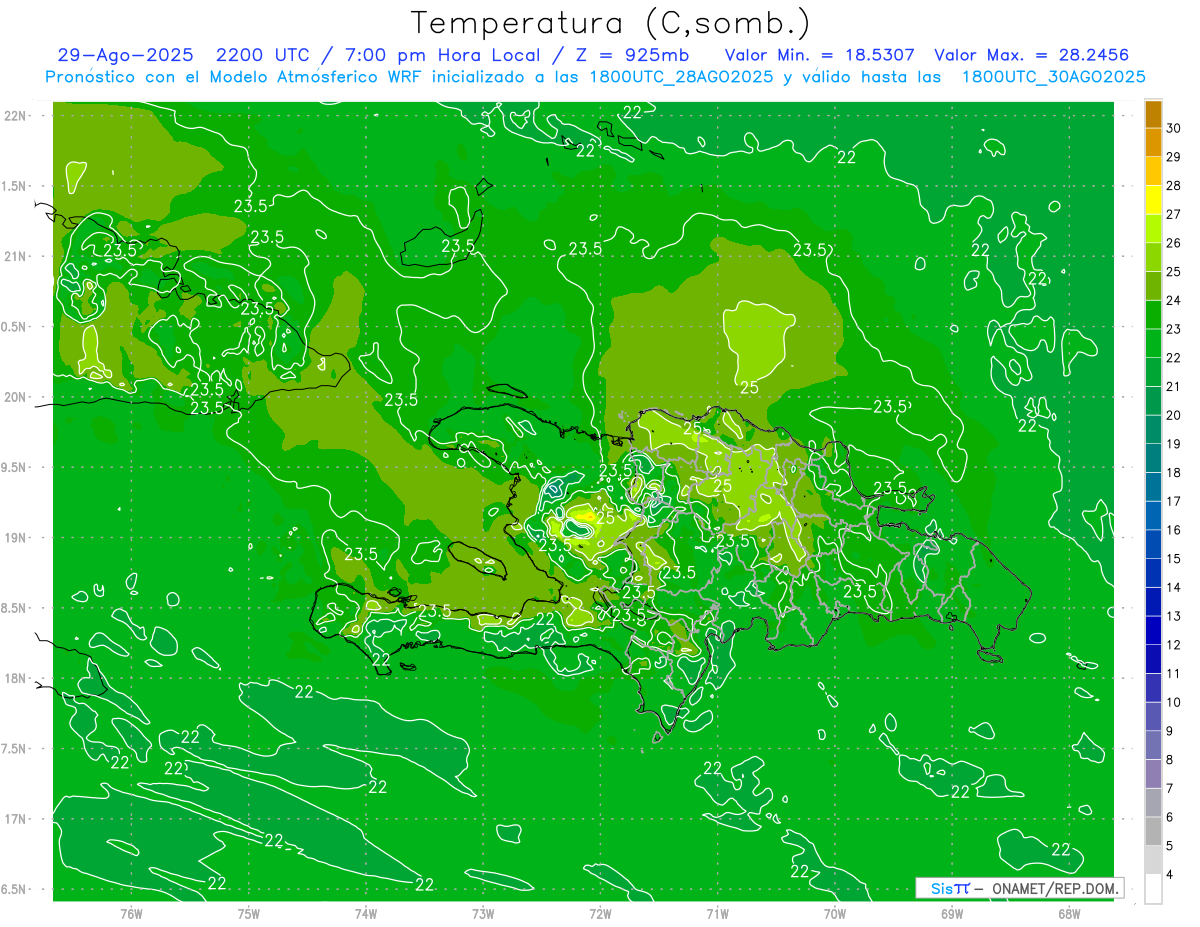
Task: Click the "7:00 pm Hora Local" text
Action: (442, 56)
